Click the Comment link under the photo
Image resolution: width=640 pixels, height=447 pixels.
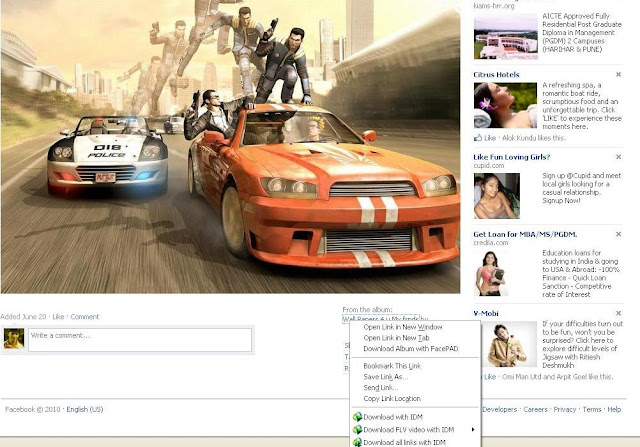84,317
